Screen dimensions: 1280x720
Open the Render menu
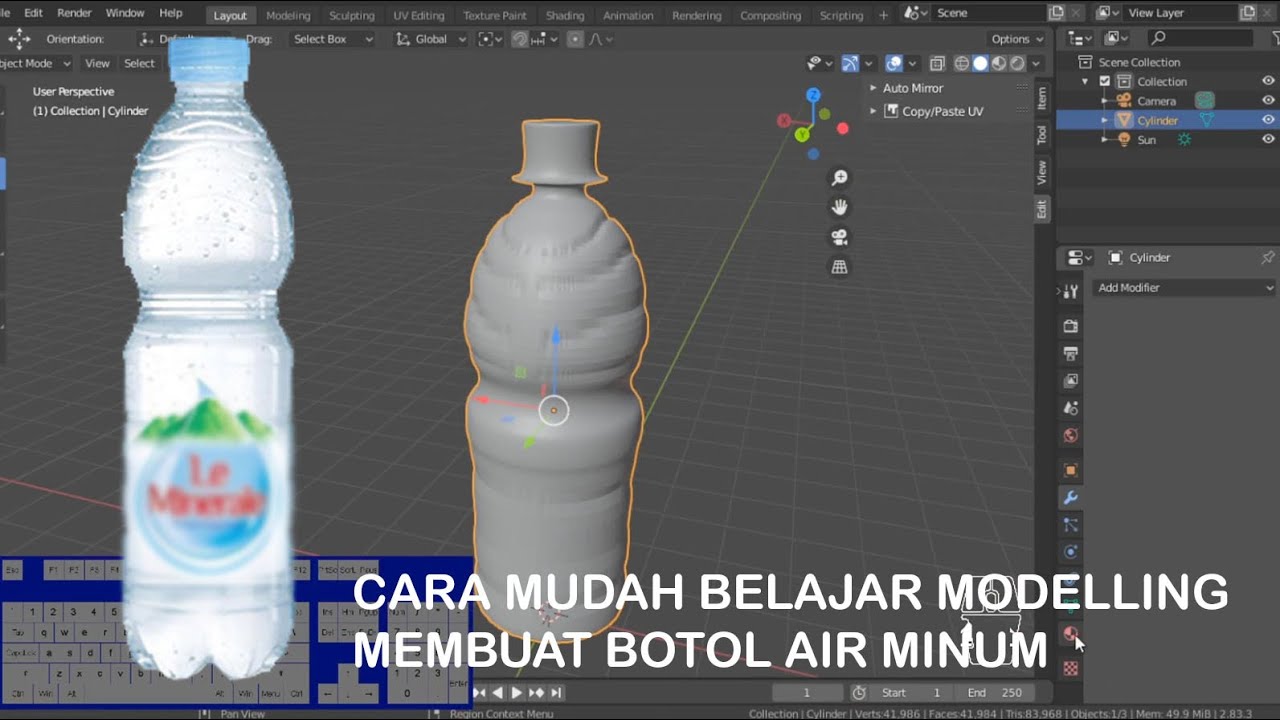click(x=74, y=13)
